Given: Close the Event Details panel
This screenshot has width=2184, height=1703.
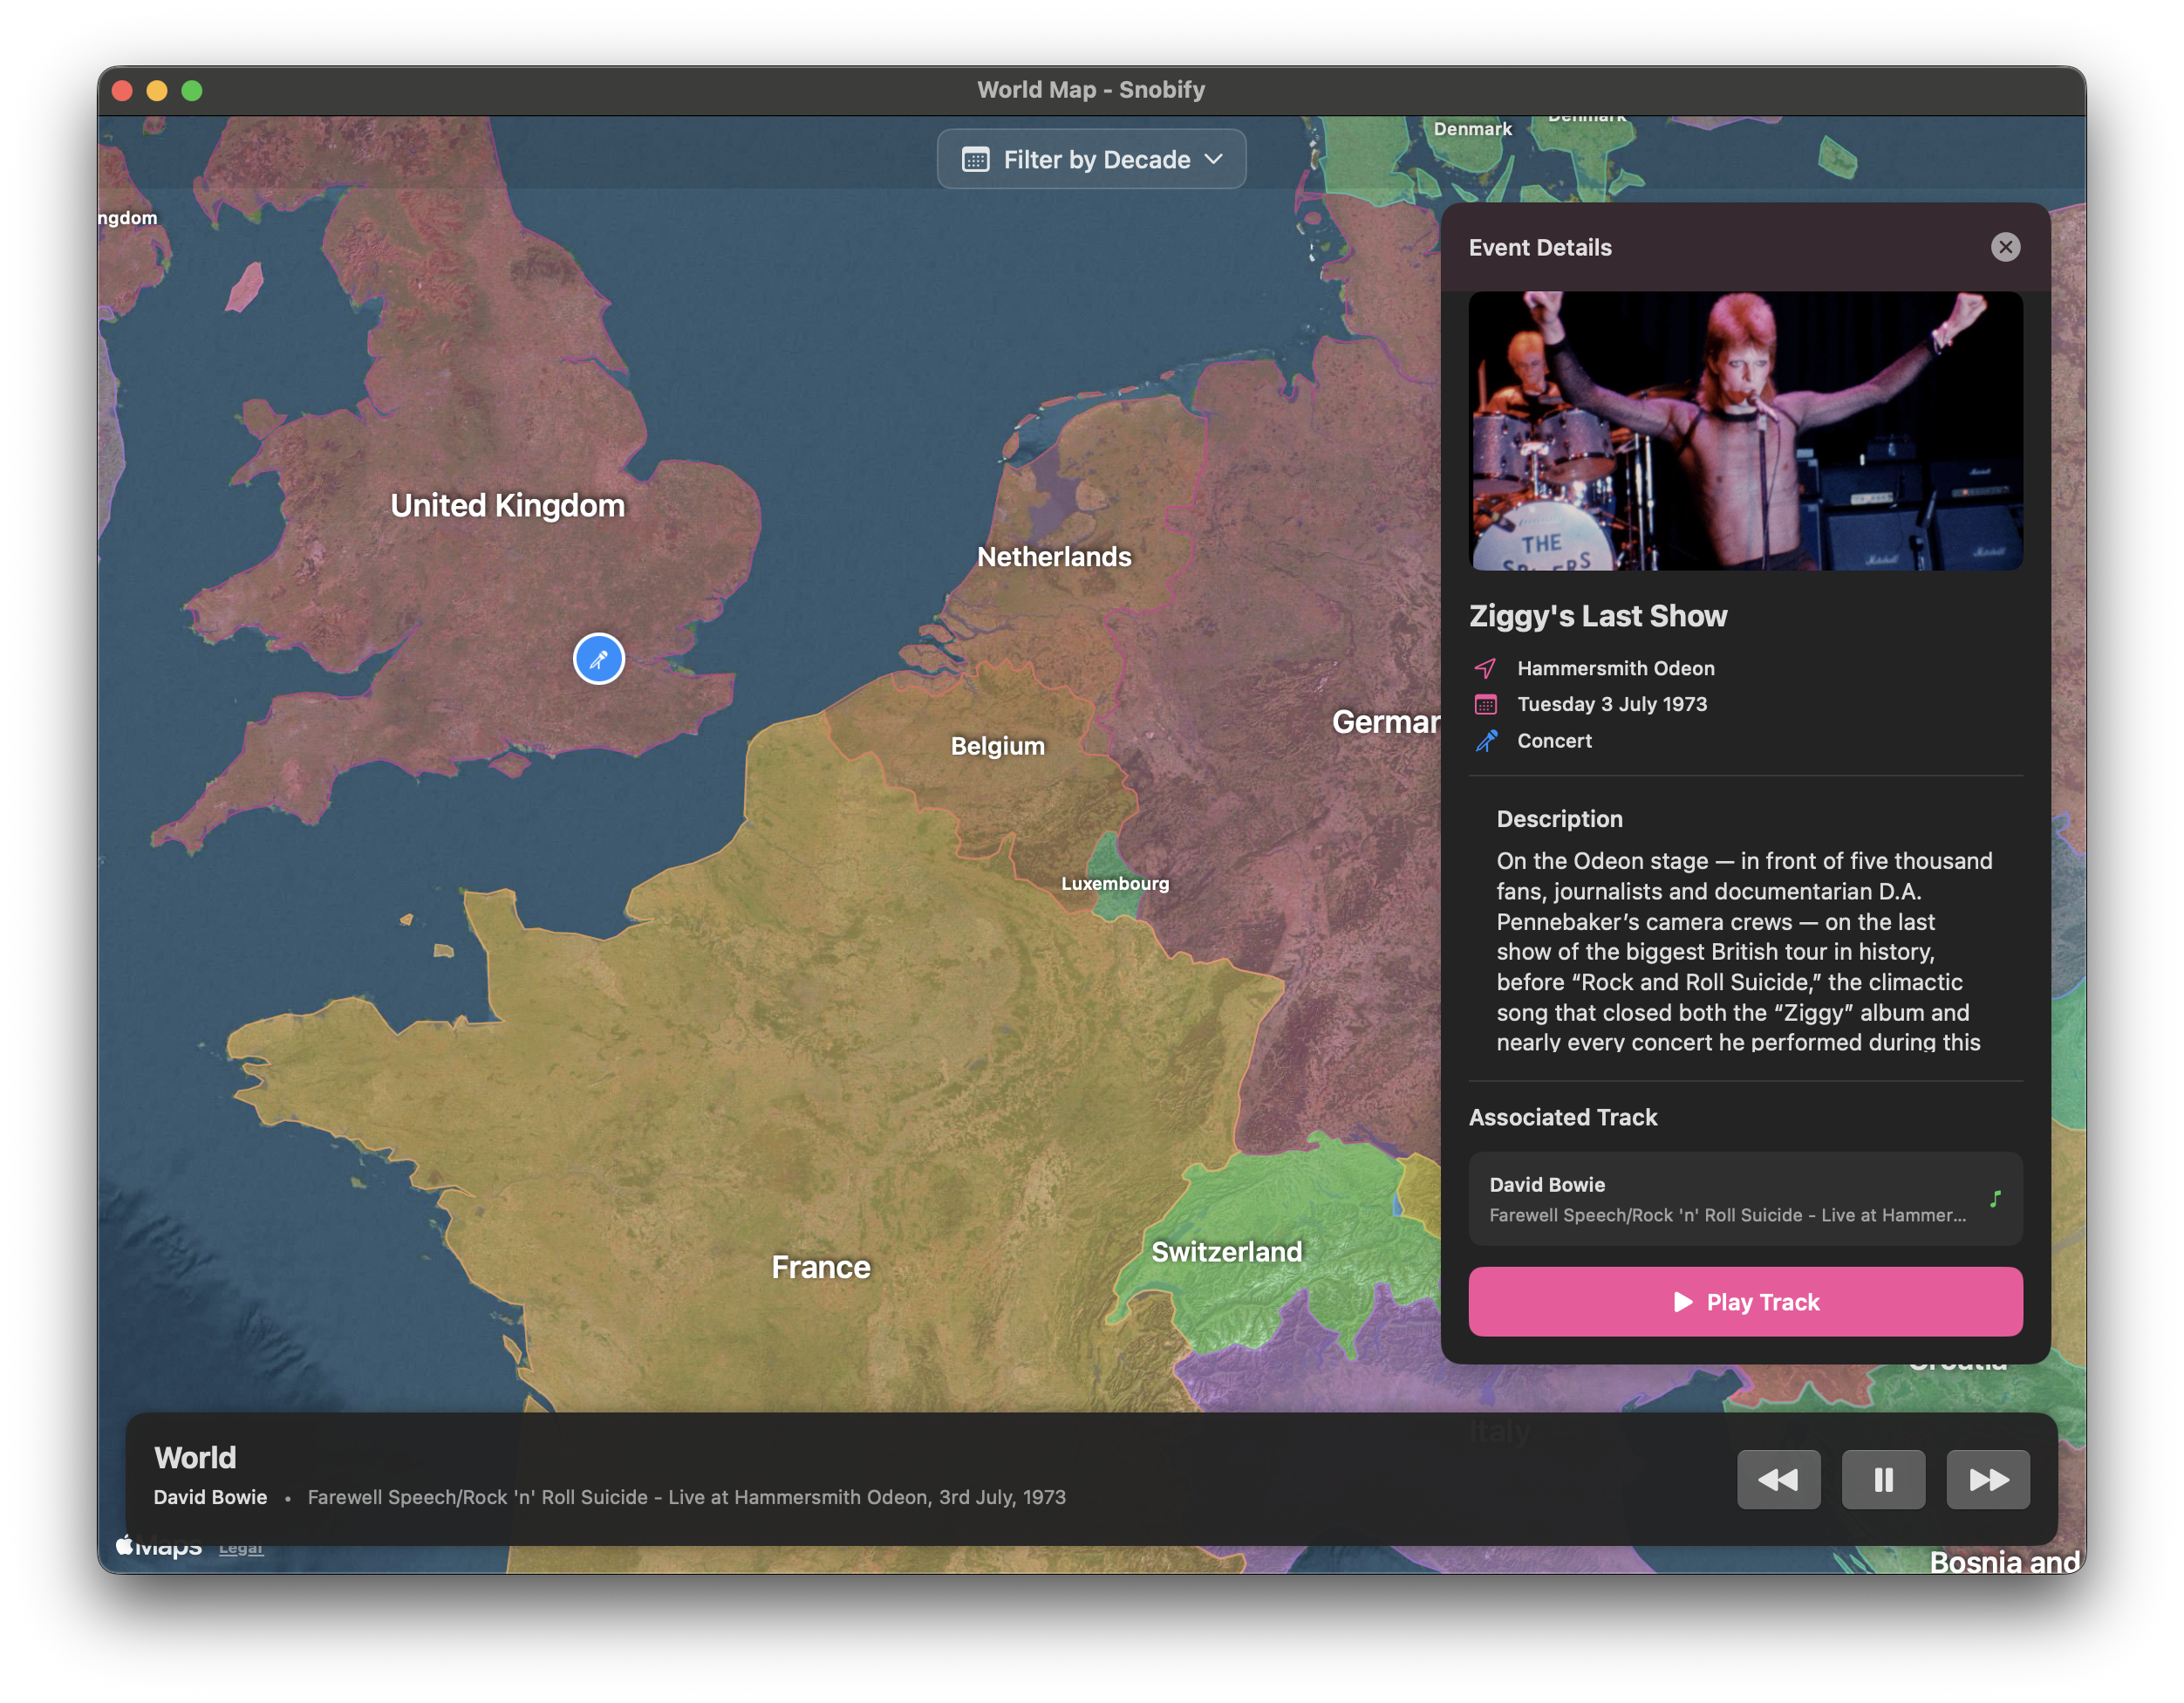Looking at the screenshot, I should (x=2004, y=247).
